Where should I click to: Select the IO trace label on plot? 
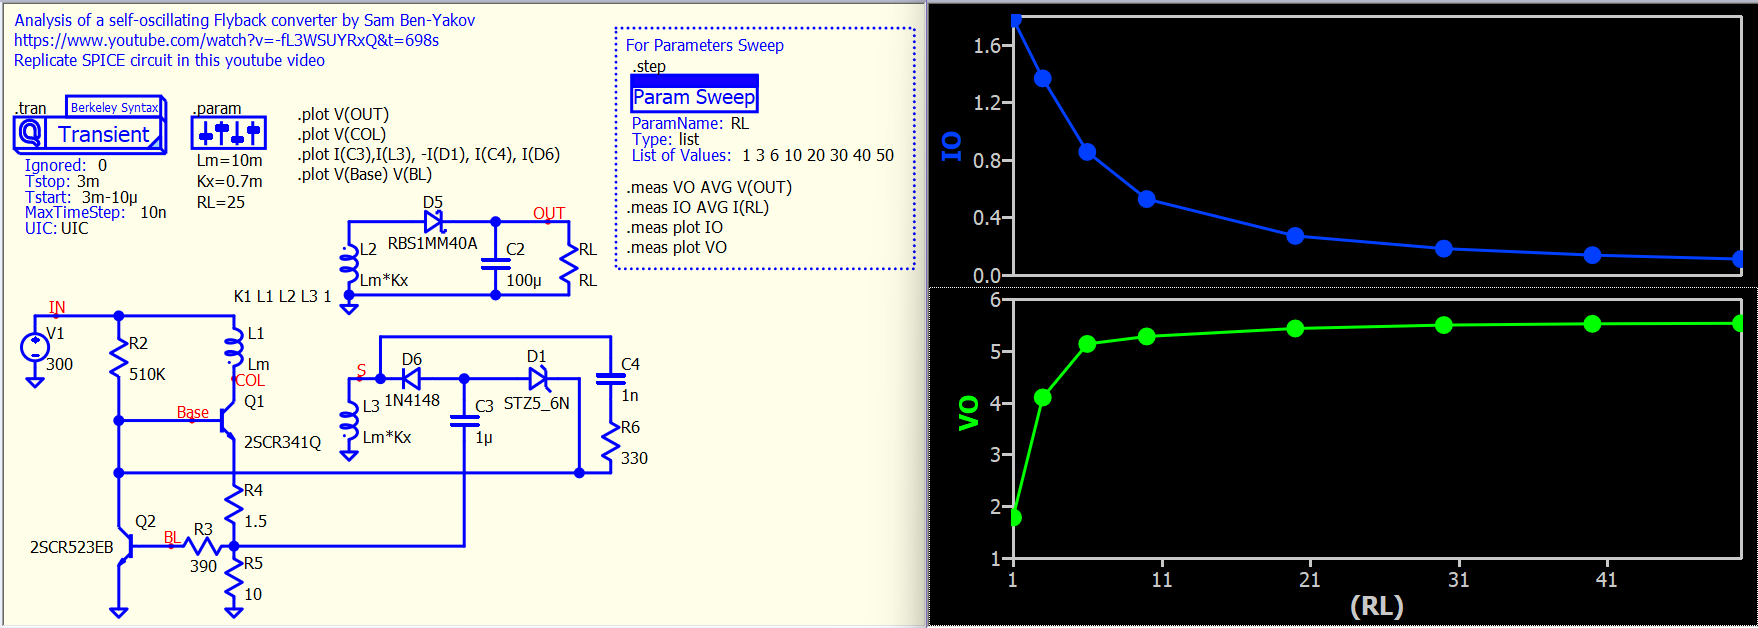[952, 146]
